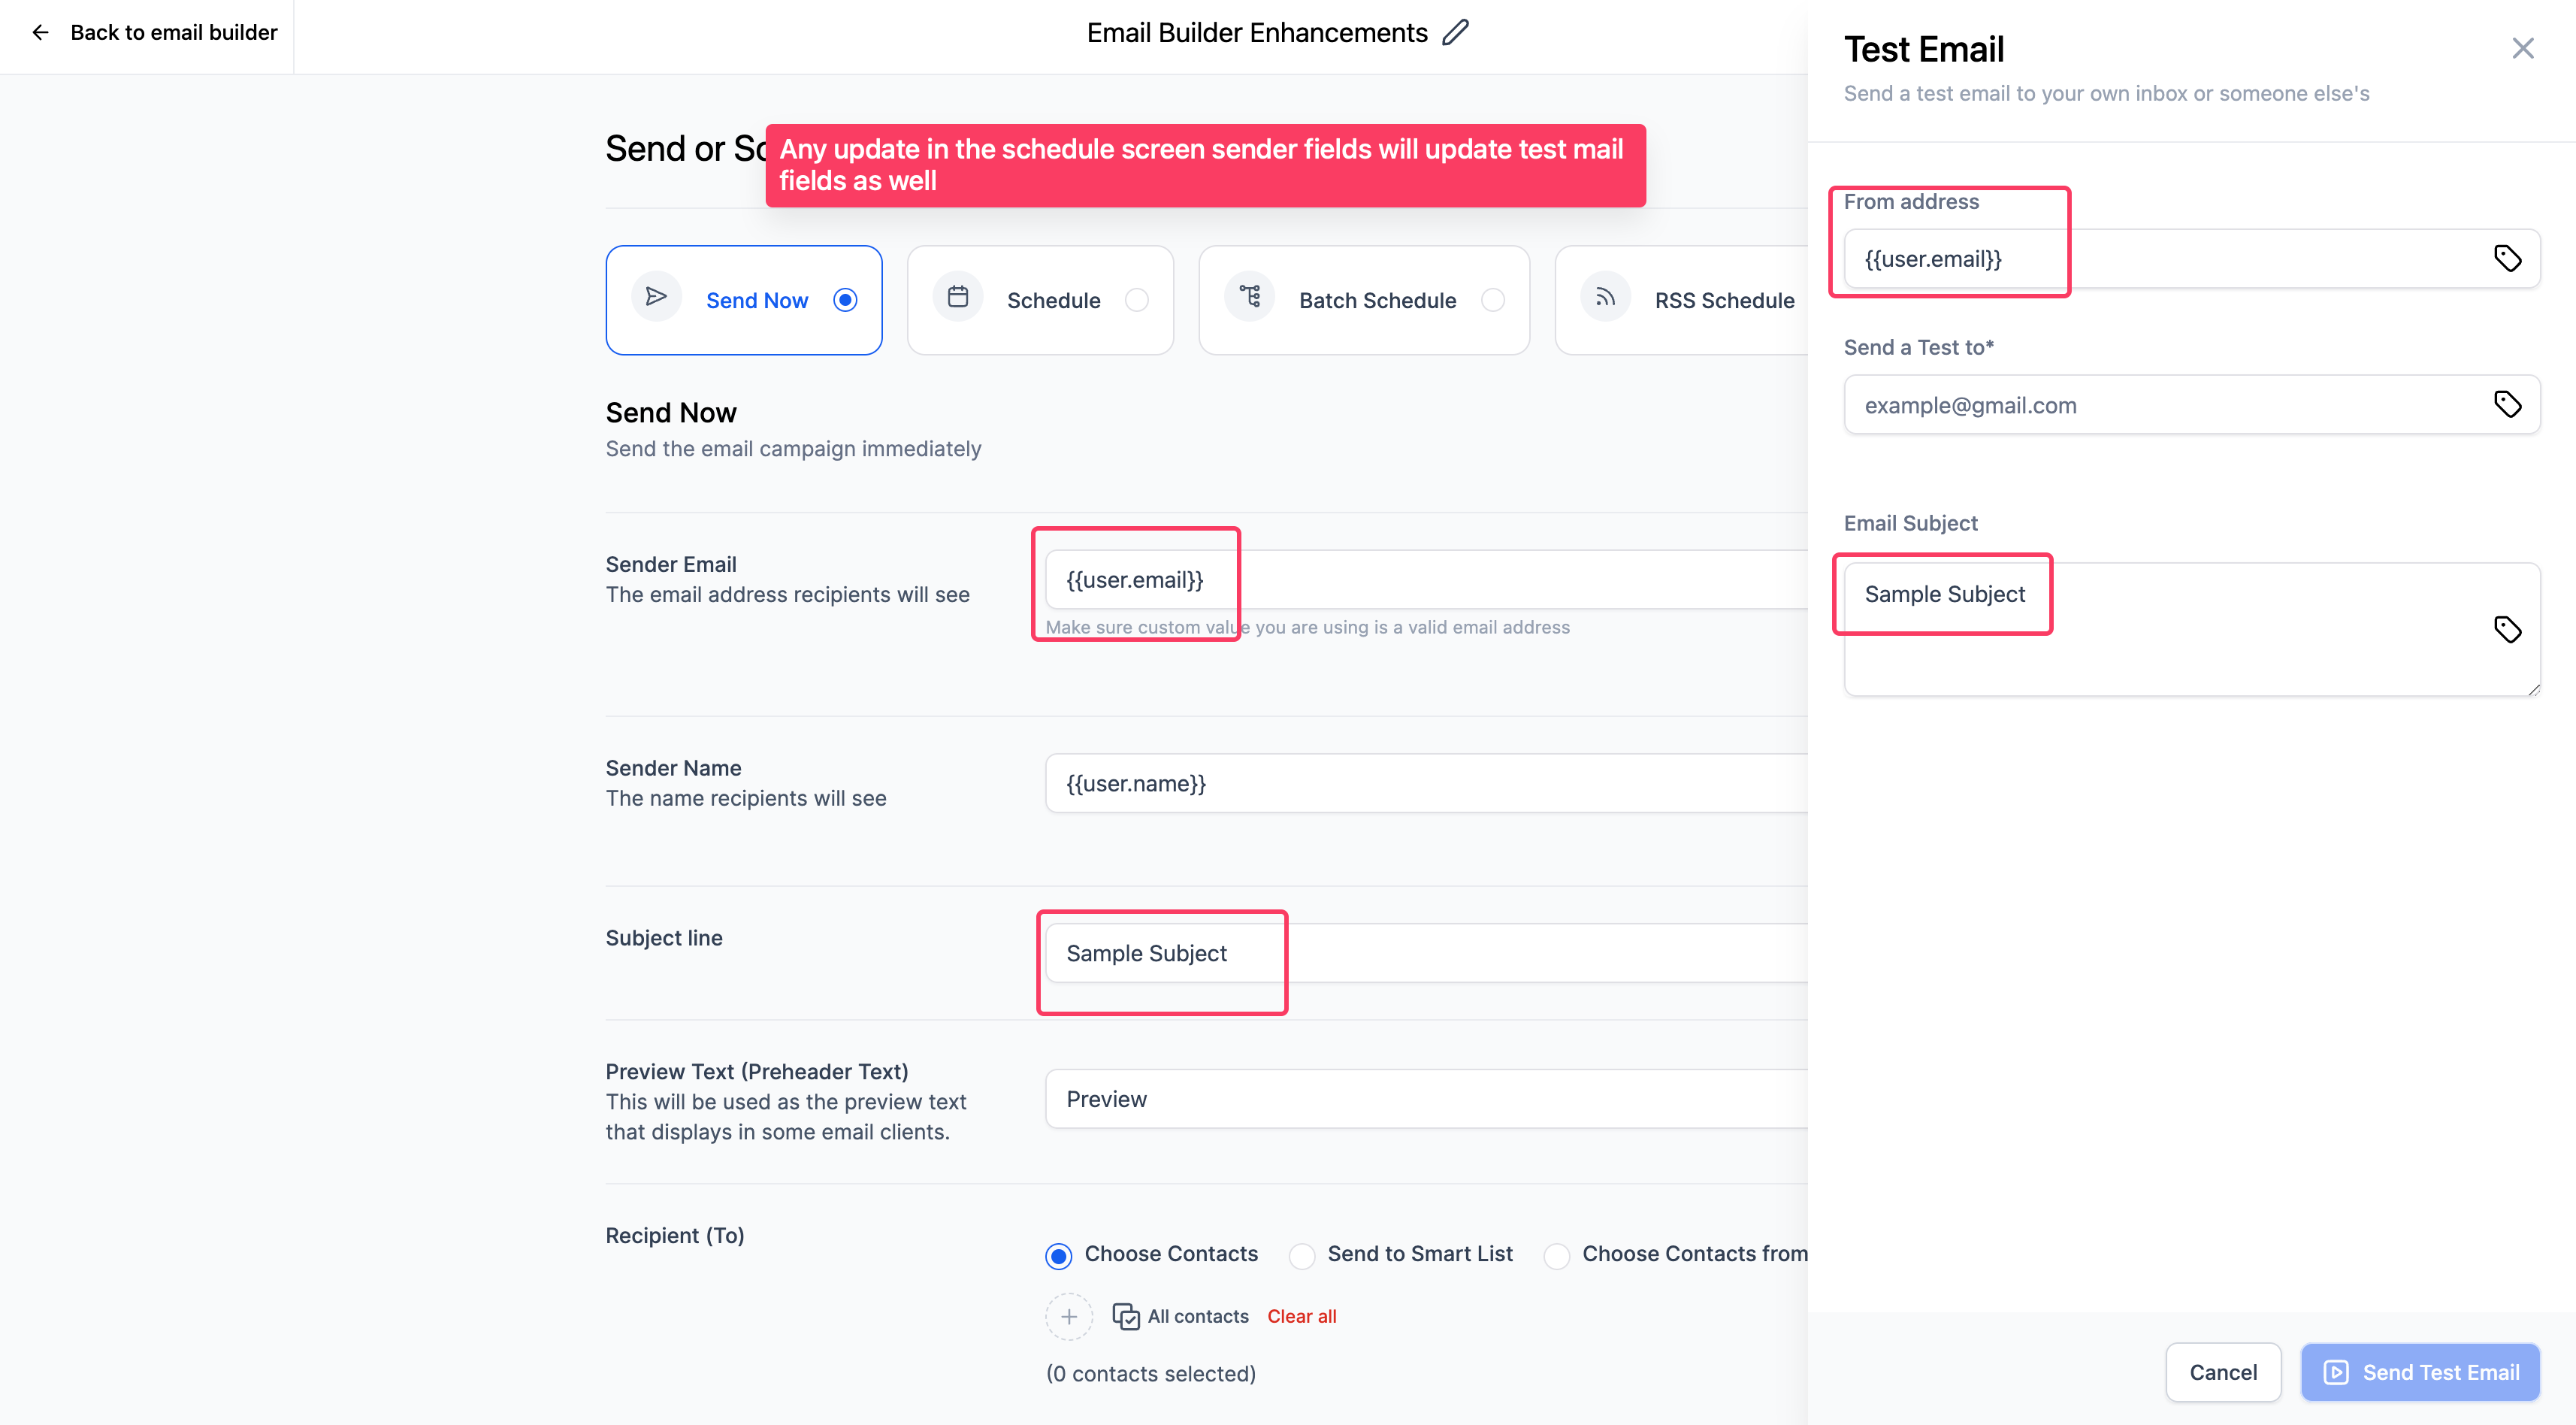Click the pencil icon next to email builder title
Viewport: 2576px width, 1425px height.
coord(1461,32)
